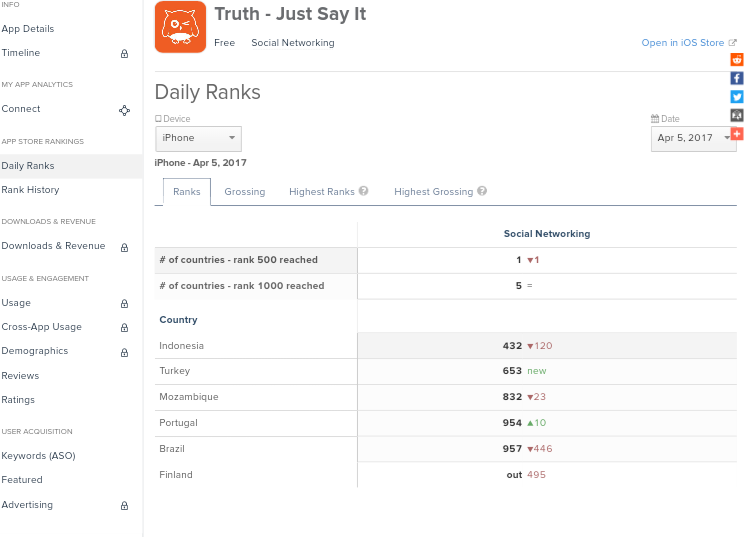Switch to the Highest Ranks tab
The width and height of the screenshot is (753, 537).
322,192
